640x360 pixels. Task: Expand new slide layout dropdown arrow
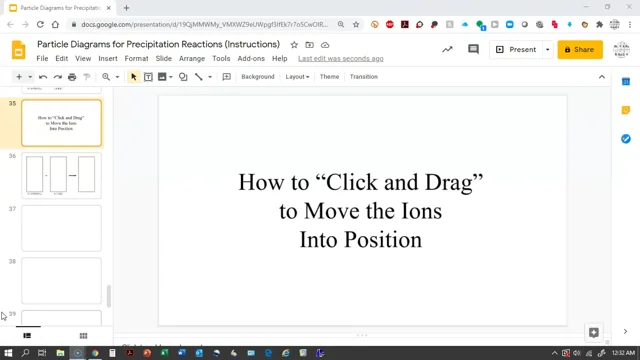coord(30,77)
